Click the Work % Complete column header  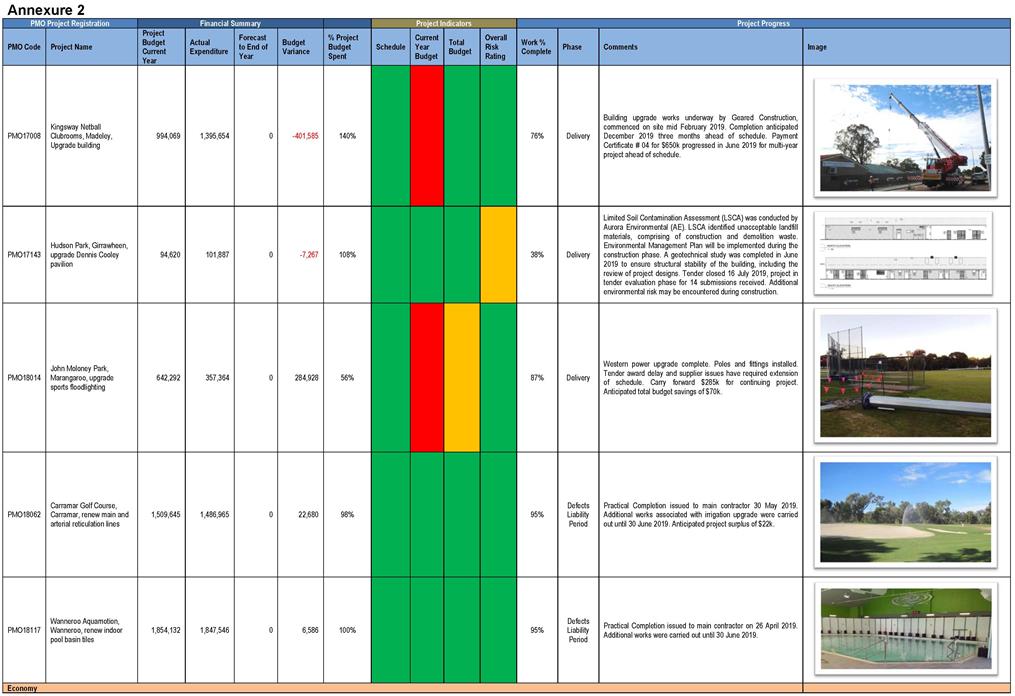(x=536, y=47)
